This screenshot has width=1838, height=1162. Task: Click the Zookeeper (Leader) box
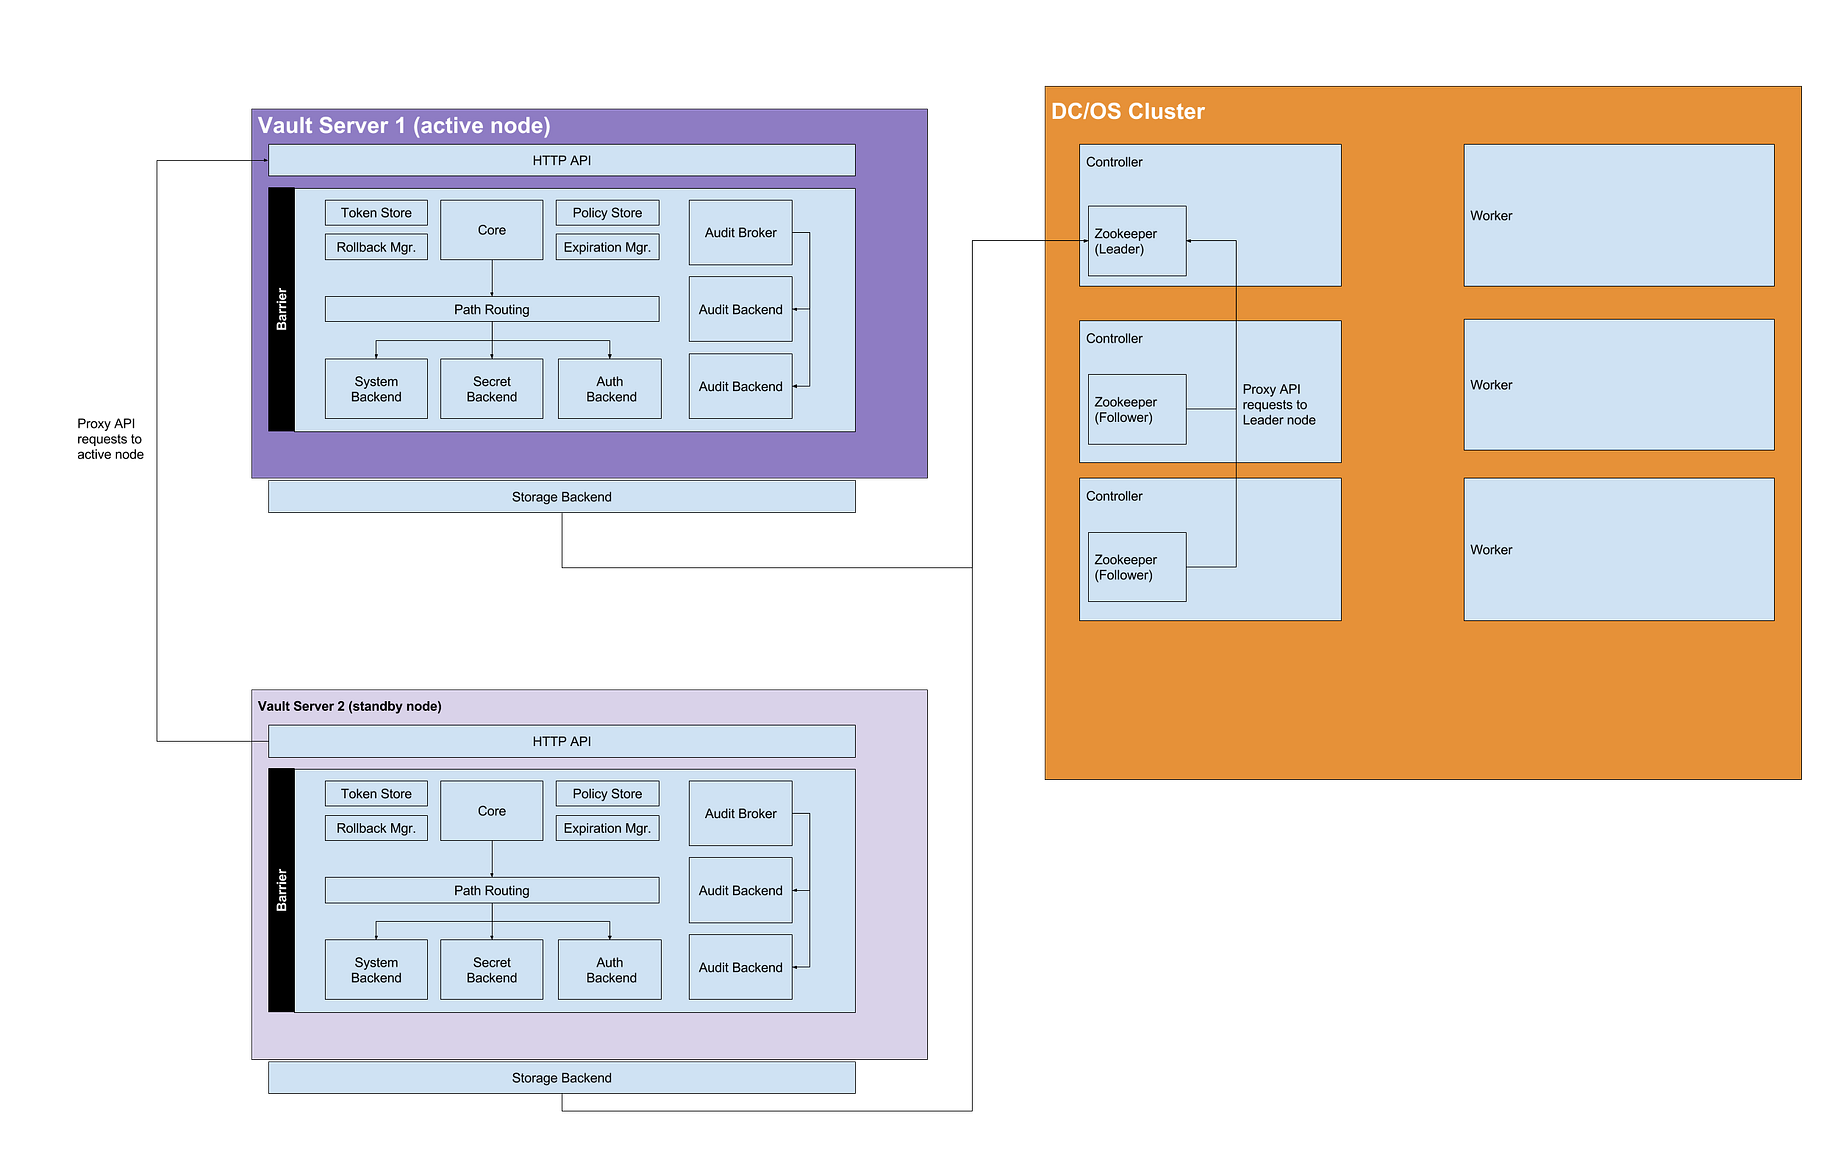(x=1137, y=241)
